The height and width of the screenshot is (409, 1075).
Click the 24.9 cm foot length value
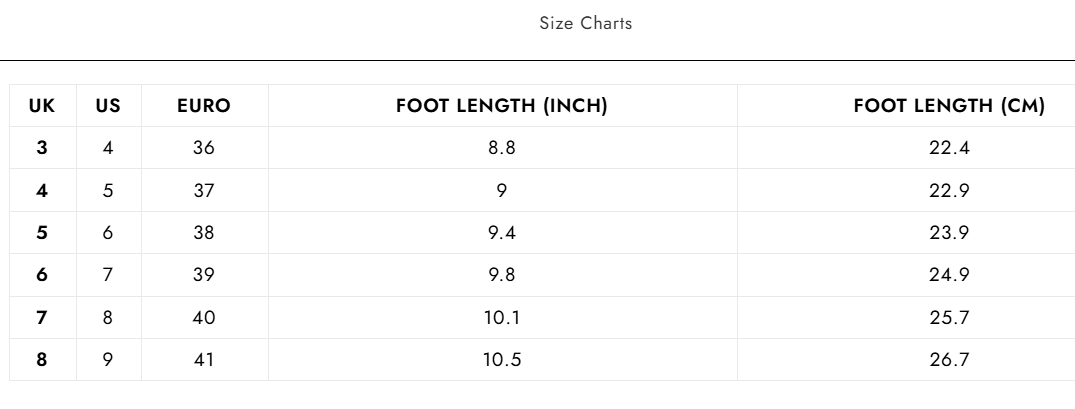tap(948, 276)
